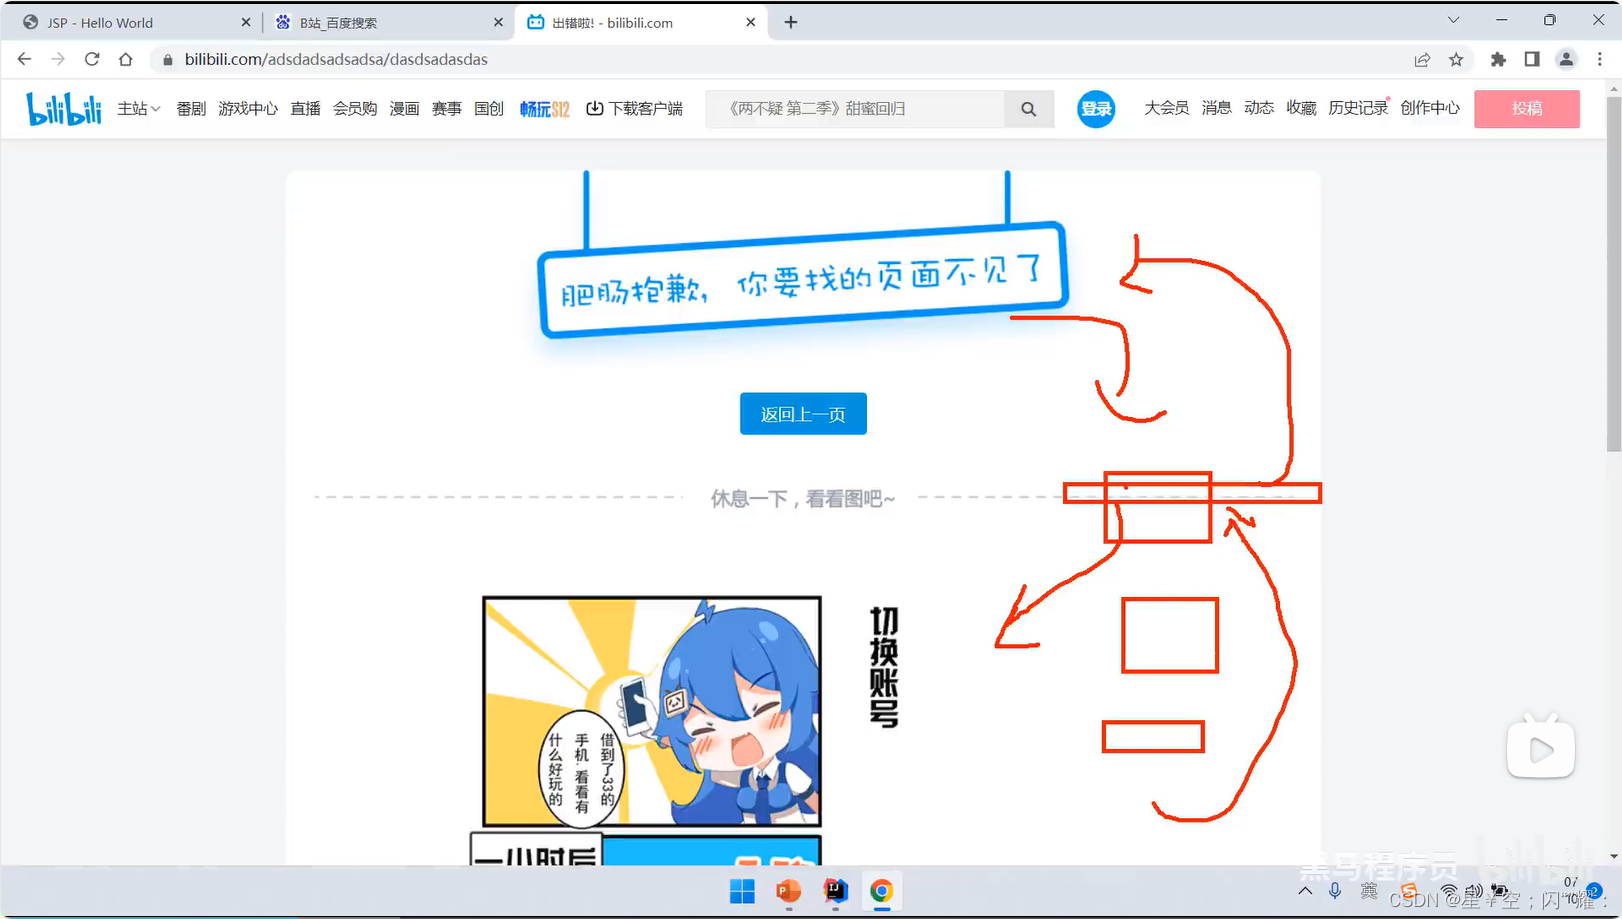Open PowerPoint from the taskbar

(789, 891)
